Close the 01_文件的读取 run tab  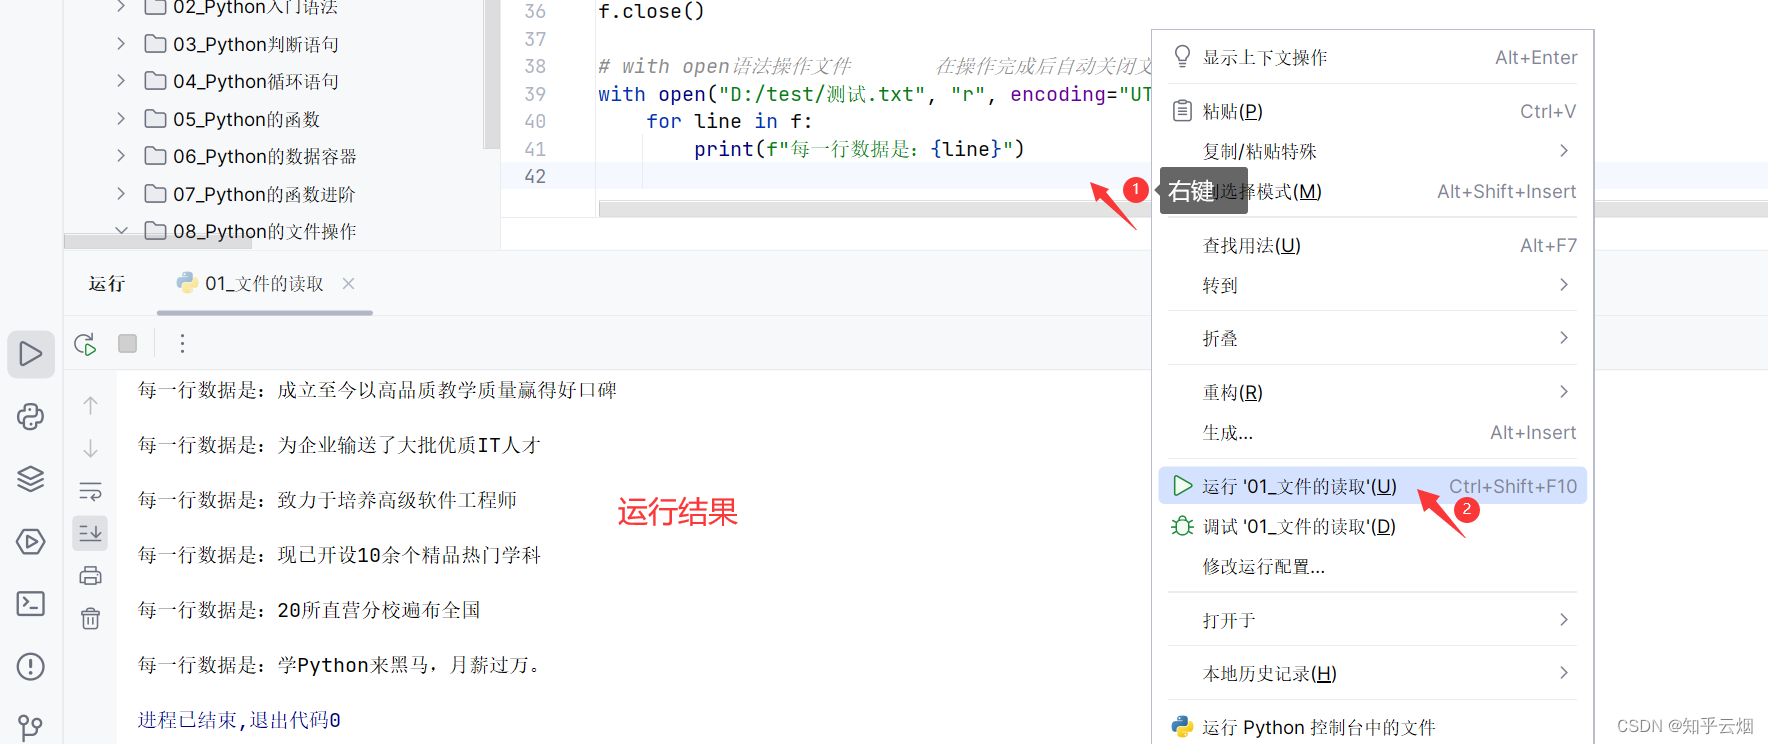click(348, 284)
